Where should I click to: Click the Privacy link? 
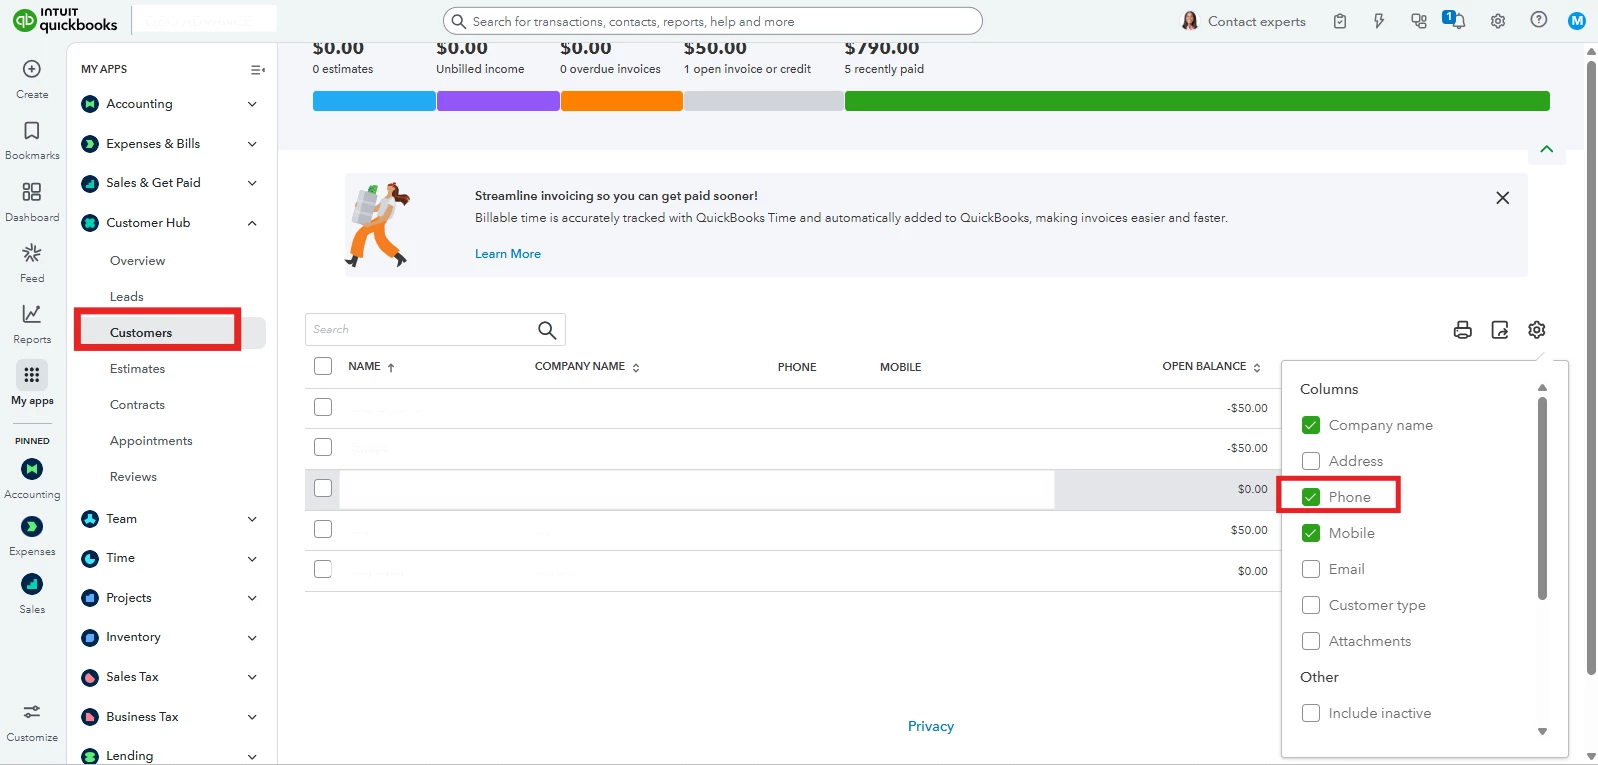(931, 726)
